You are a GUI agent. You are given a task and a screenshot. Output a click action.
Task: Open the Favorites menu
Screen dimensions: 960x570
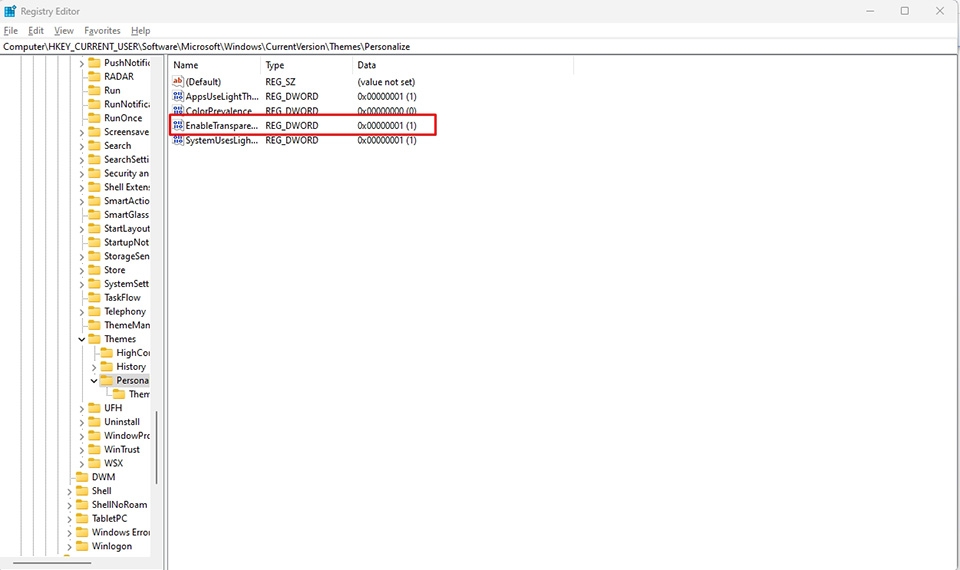point(102,31)
